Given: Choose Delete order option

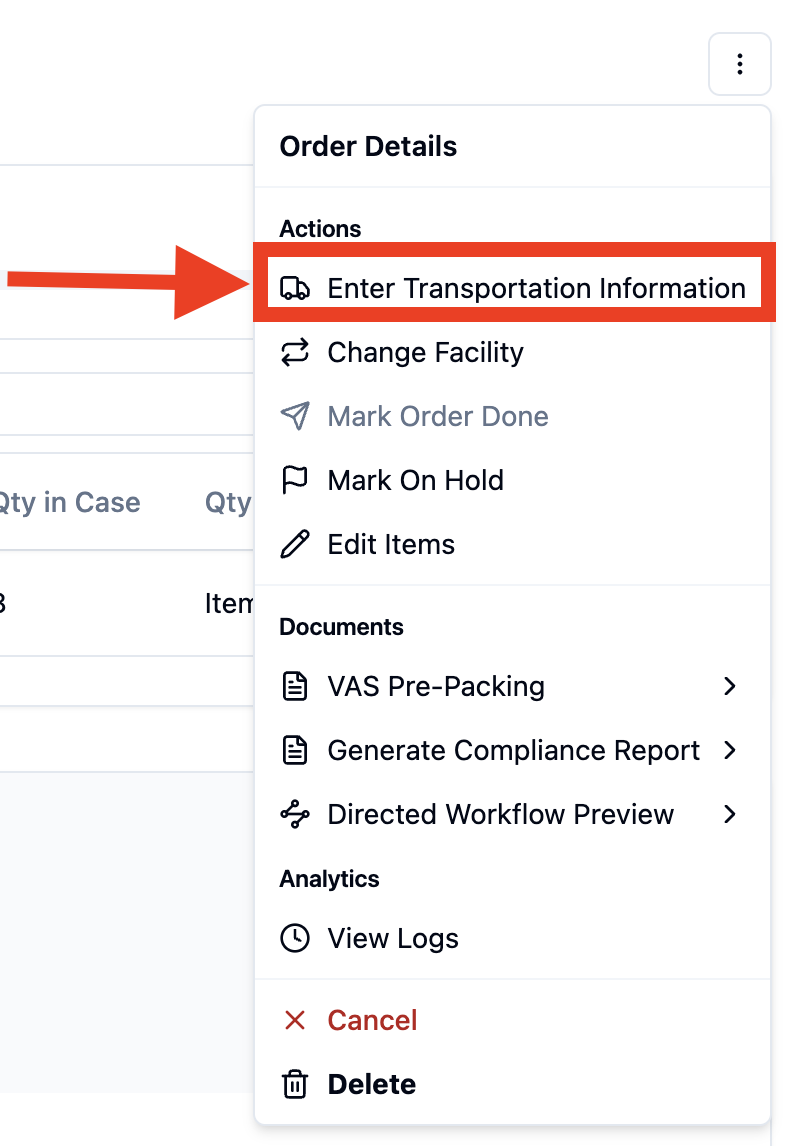Looking at the screenshot, I should click(371, 1085).
